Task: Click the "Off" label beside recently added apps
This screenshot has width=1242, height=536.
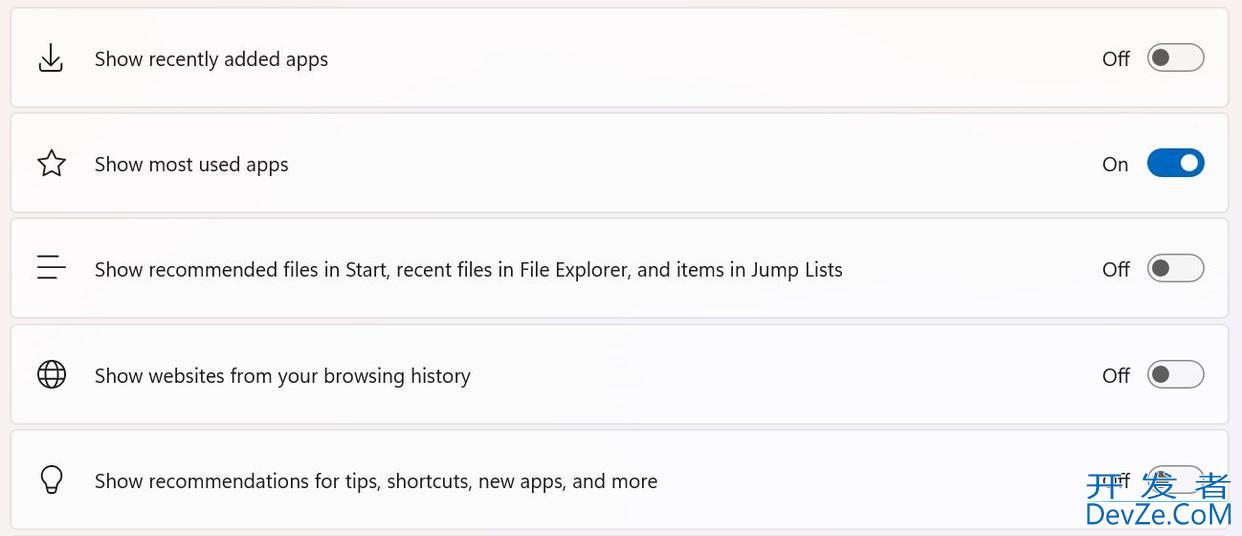Action: pos(1116,59)
